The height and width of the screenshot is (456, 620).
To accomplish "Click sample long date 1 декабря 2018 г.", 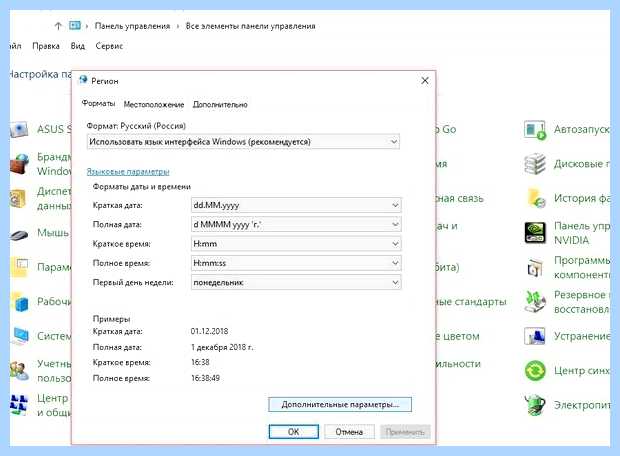I will click(x=223, y=347).
